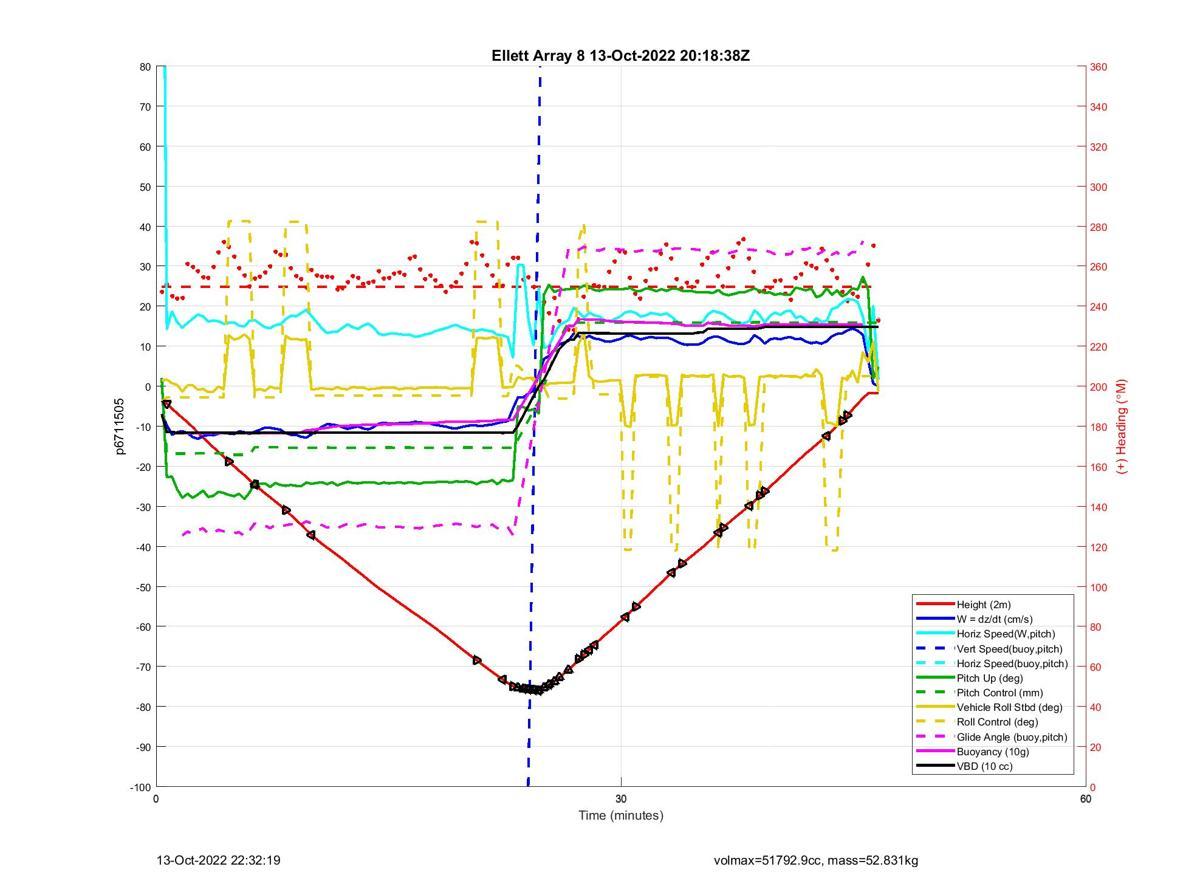Click the timestamp 13-Oct-2022 22:32:19
The width and height of the screenshot is (1200, 885).
pos(218,860)
